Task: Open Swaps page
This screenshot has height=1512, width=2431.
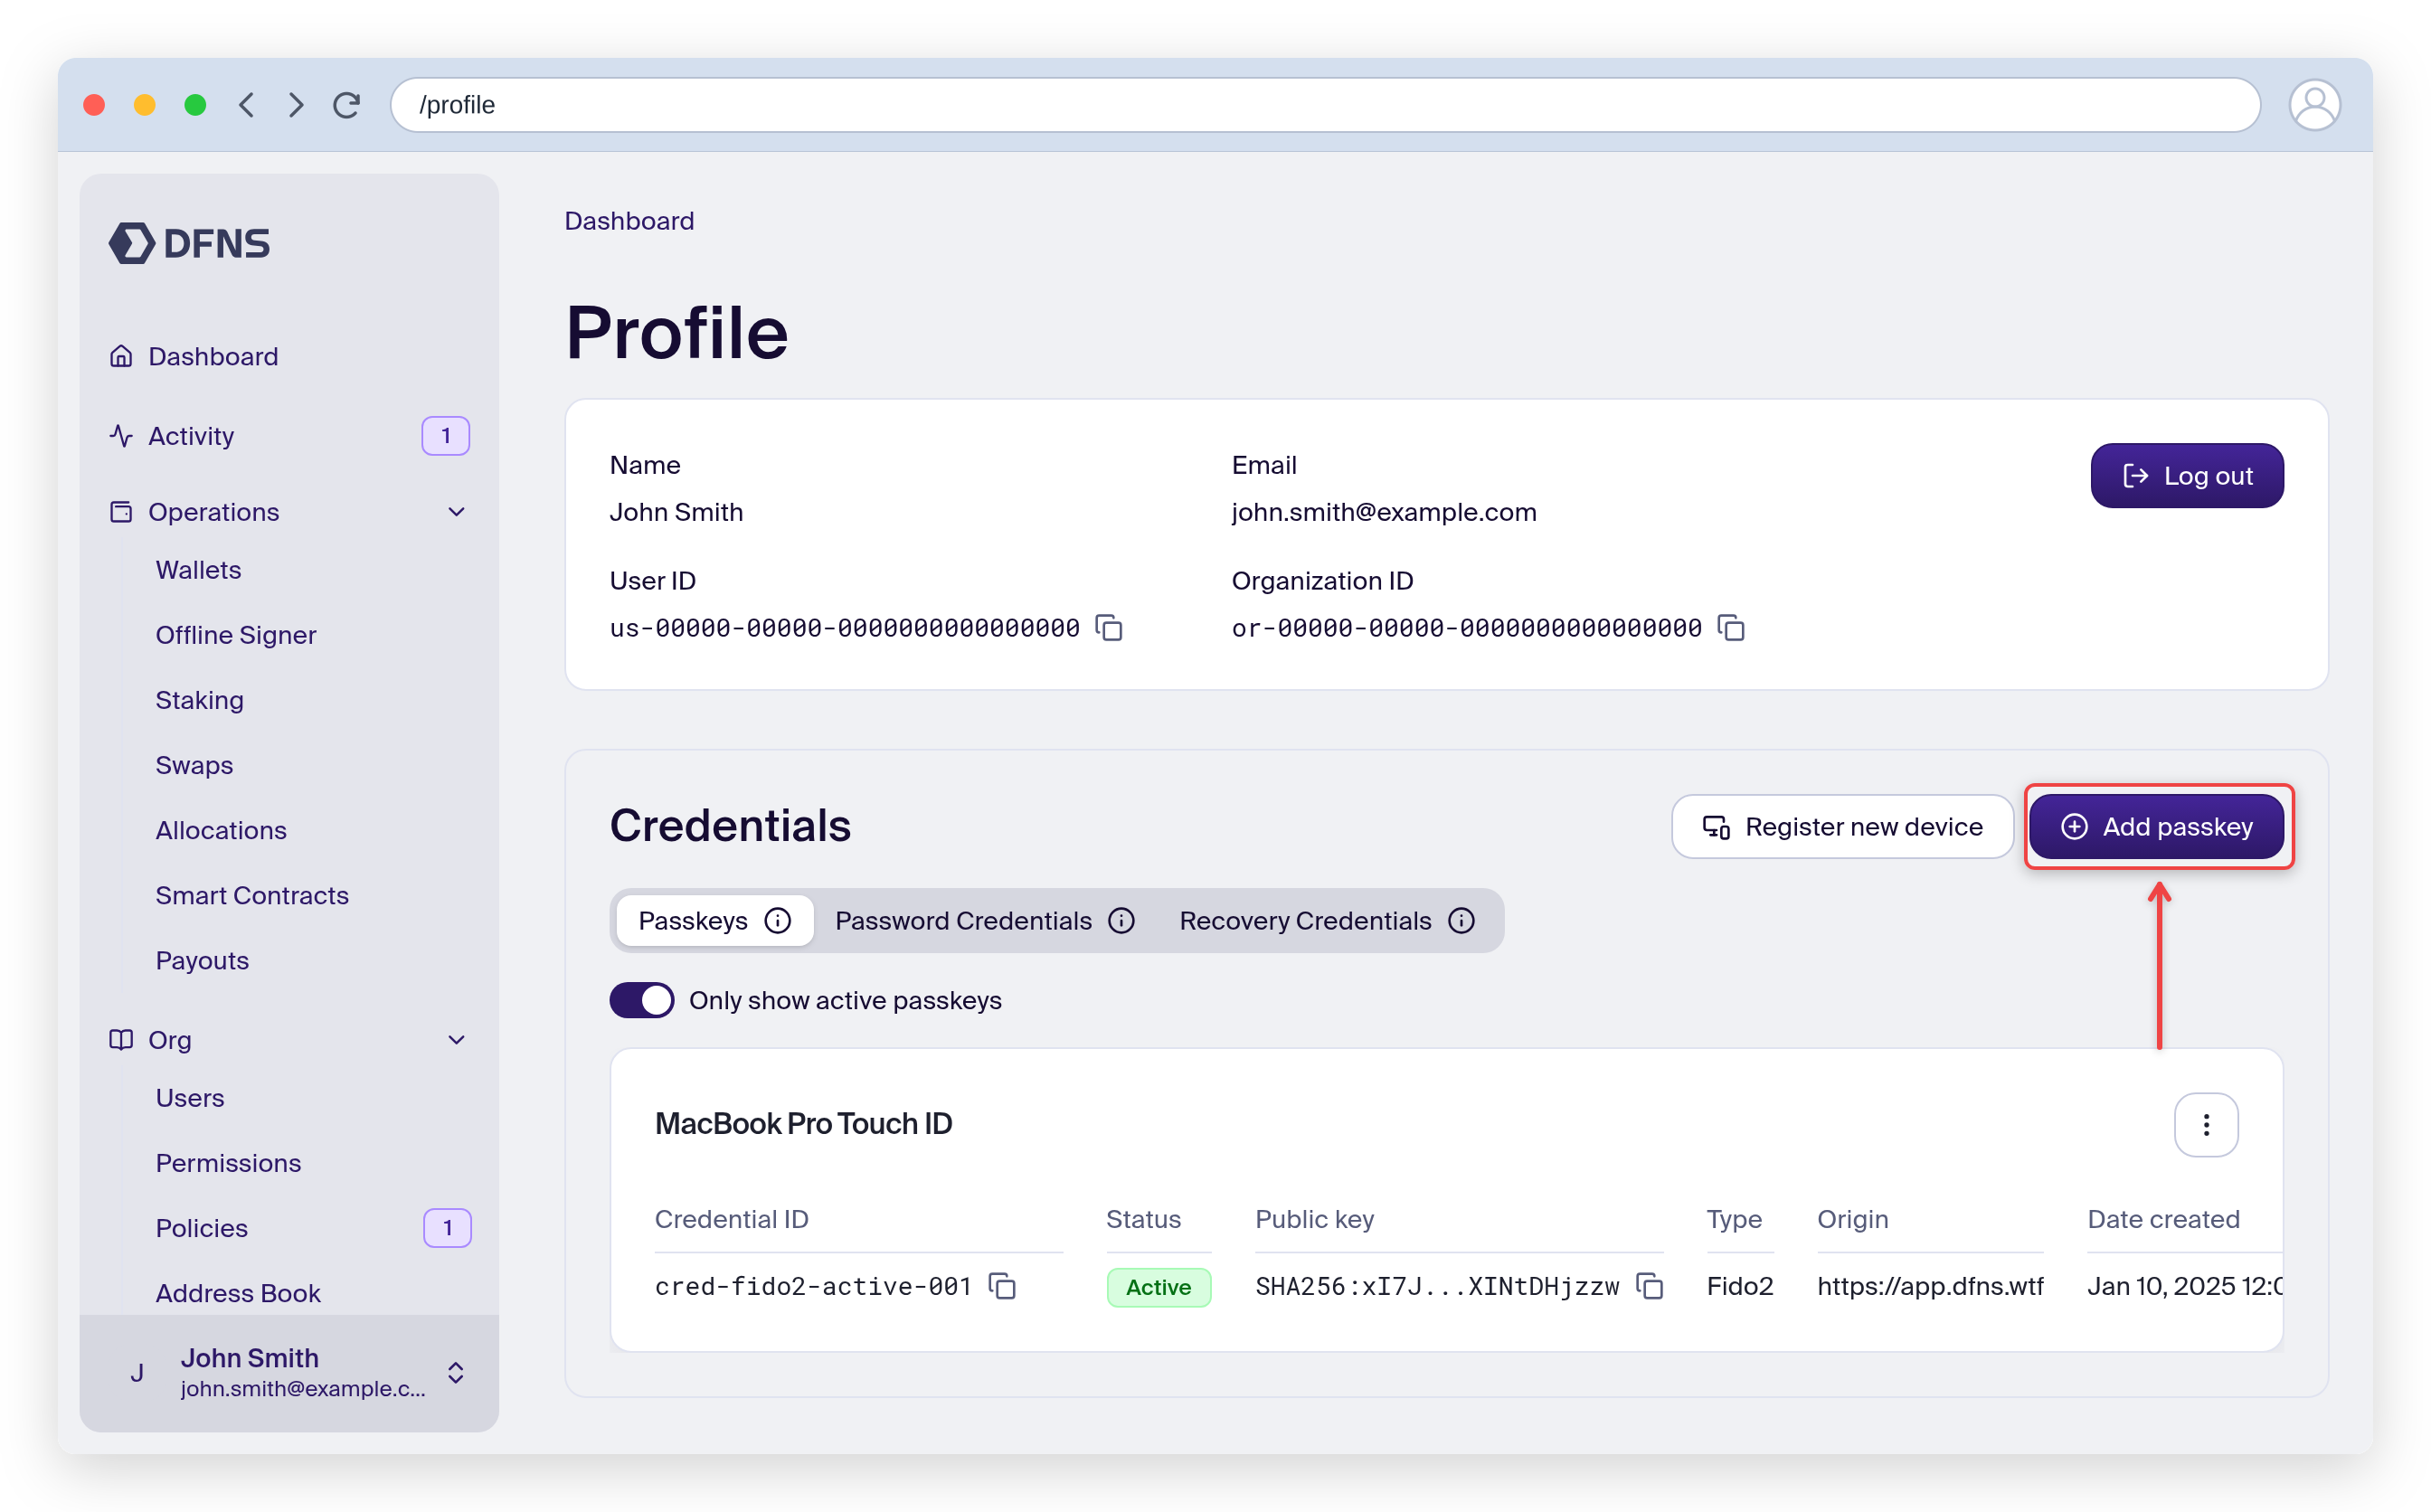Action: (x=194, y=765)
